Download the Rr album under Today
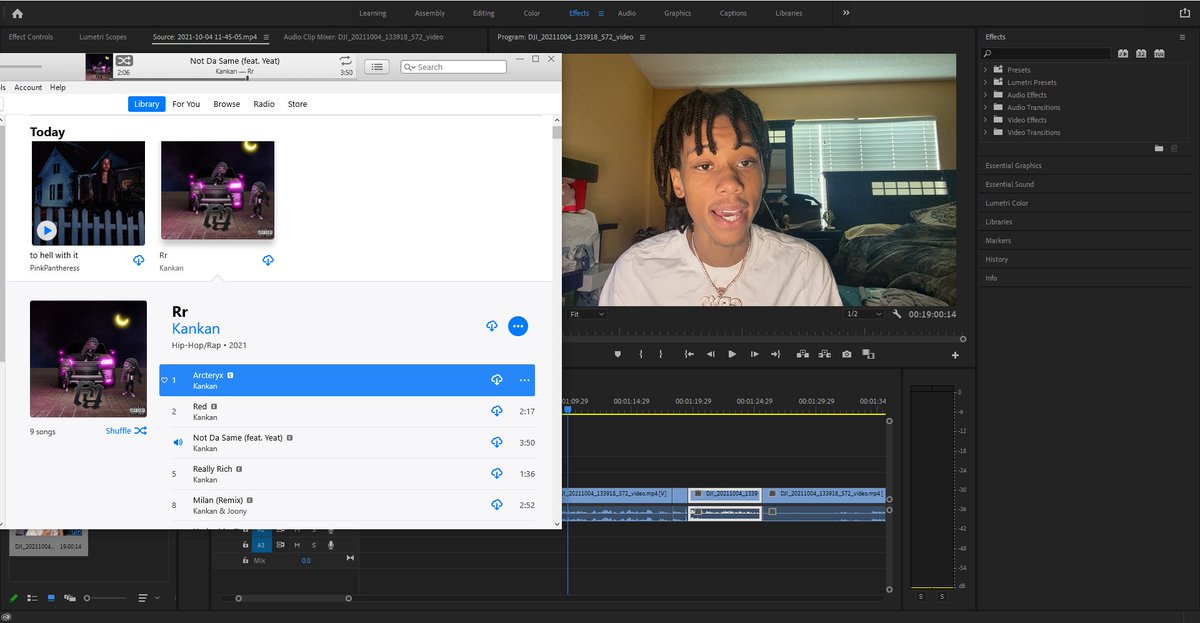Viewport: 1200px width, 623px height. click(268, 260)
